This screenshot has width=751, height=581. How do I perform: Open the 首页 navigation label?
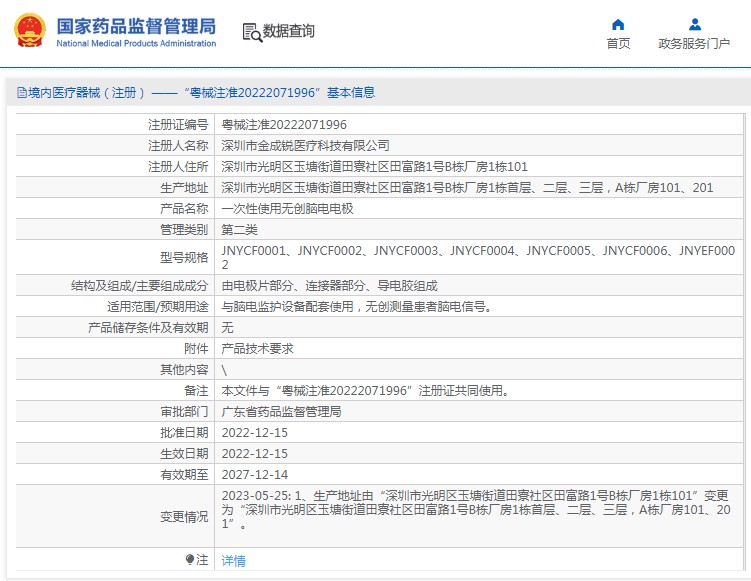[618, 44]
